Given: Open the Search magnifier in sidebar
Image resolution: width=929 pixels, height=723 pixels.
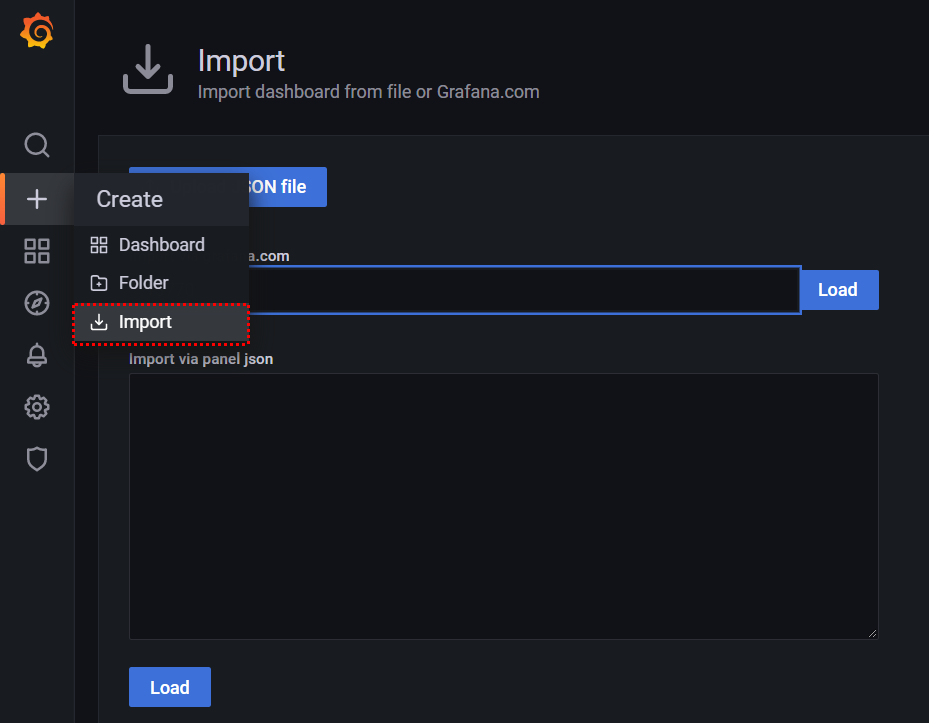Looking at the screenshot, I should pos(37,145).
